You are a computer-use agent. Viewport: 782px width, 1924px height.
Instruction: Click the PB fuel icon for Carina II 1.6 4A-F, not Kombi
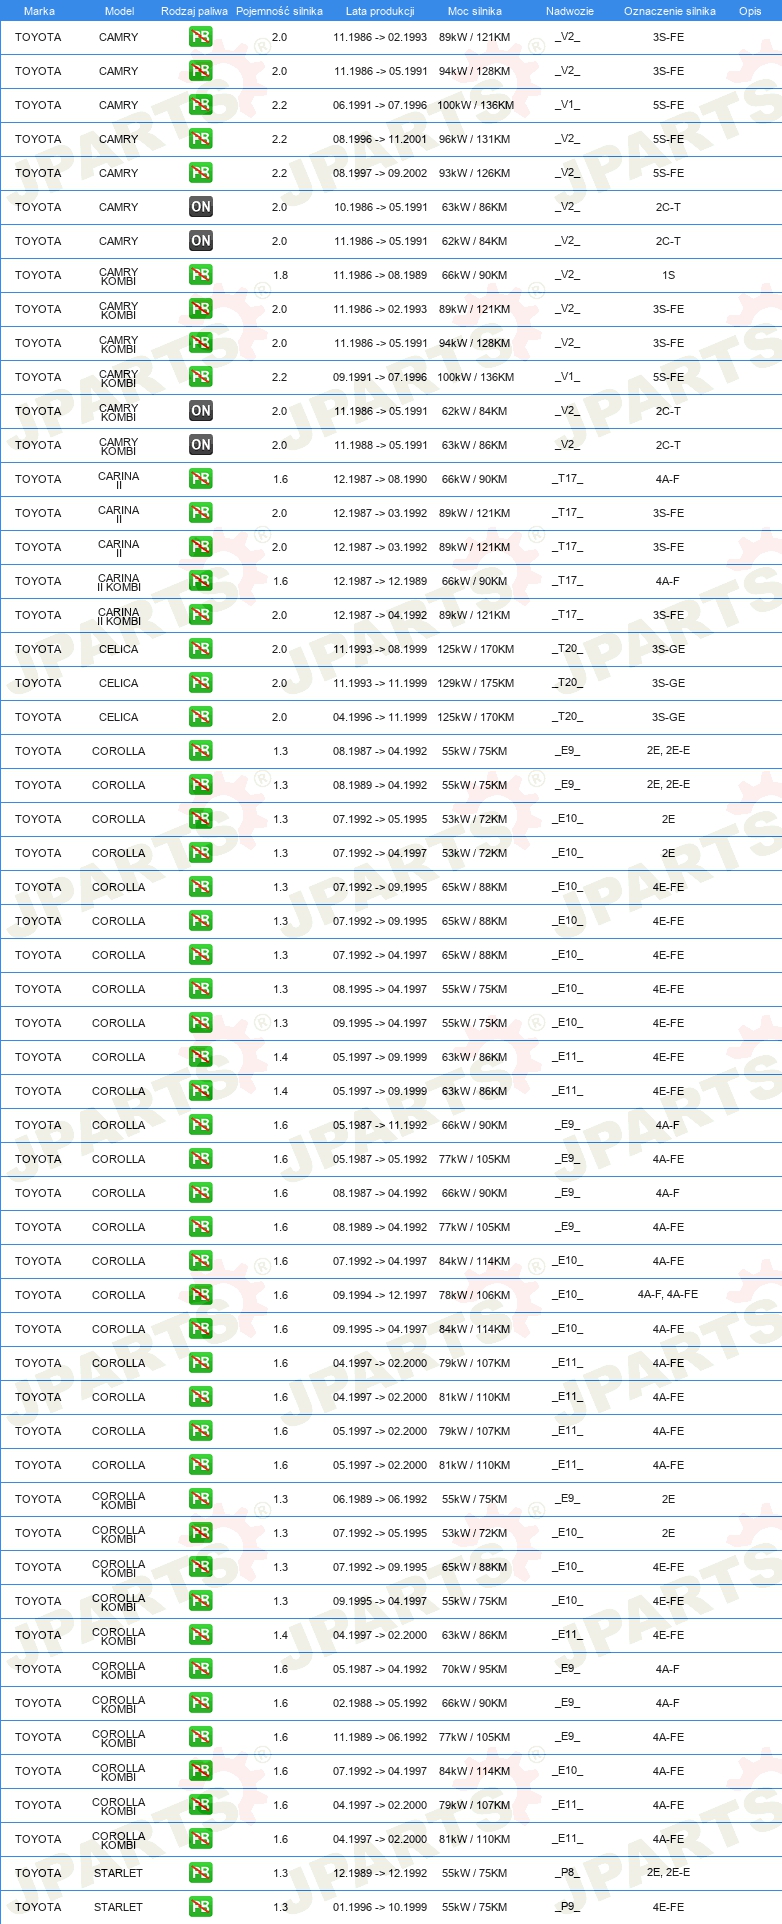coord(201,479)
